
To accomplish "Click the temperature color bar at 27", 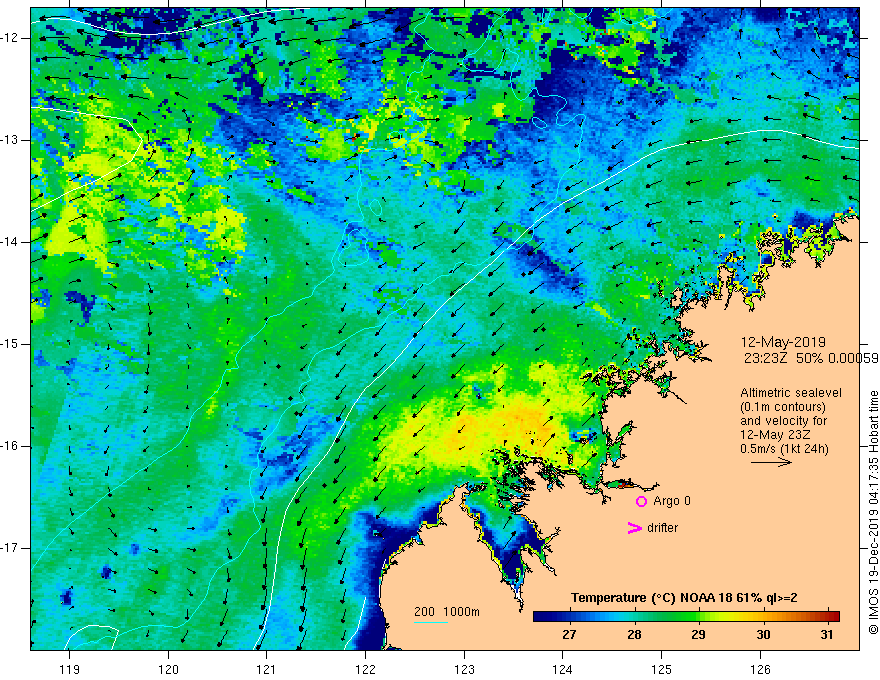I will pos(569,616).
